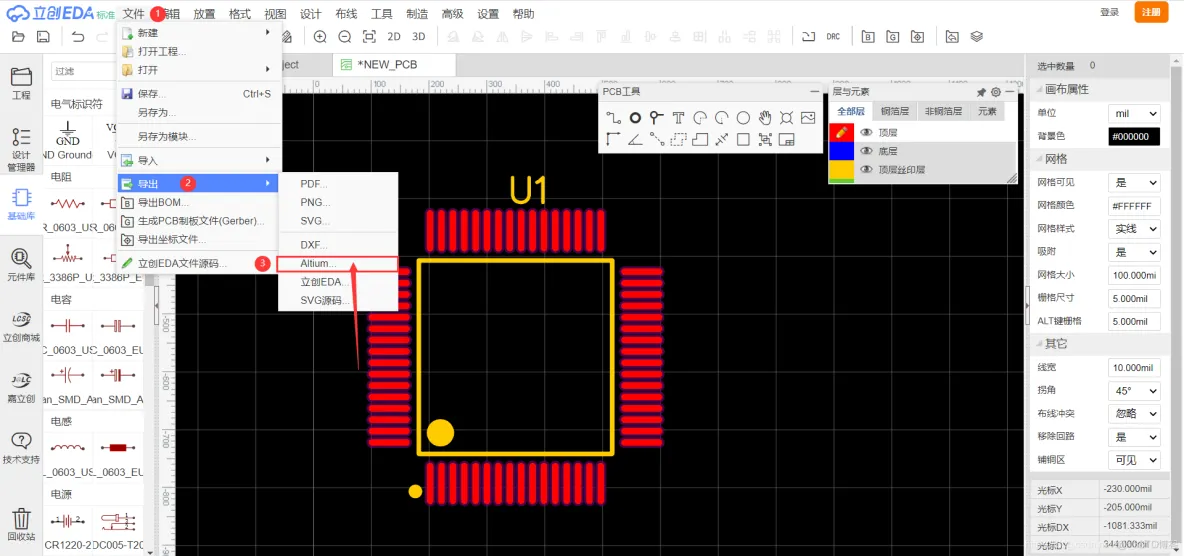Open layer settings gear in 层与元素
This screenshot has width=1184, height=556.
tap(996, 92)
